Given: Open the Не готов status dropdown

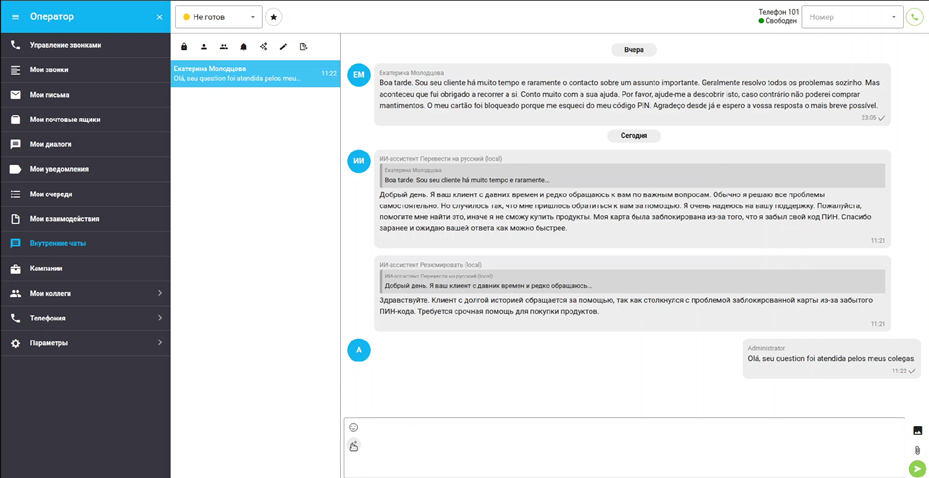Looking at the screenshot, I should coord(219,17).
